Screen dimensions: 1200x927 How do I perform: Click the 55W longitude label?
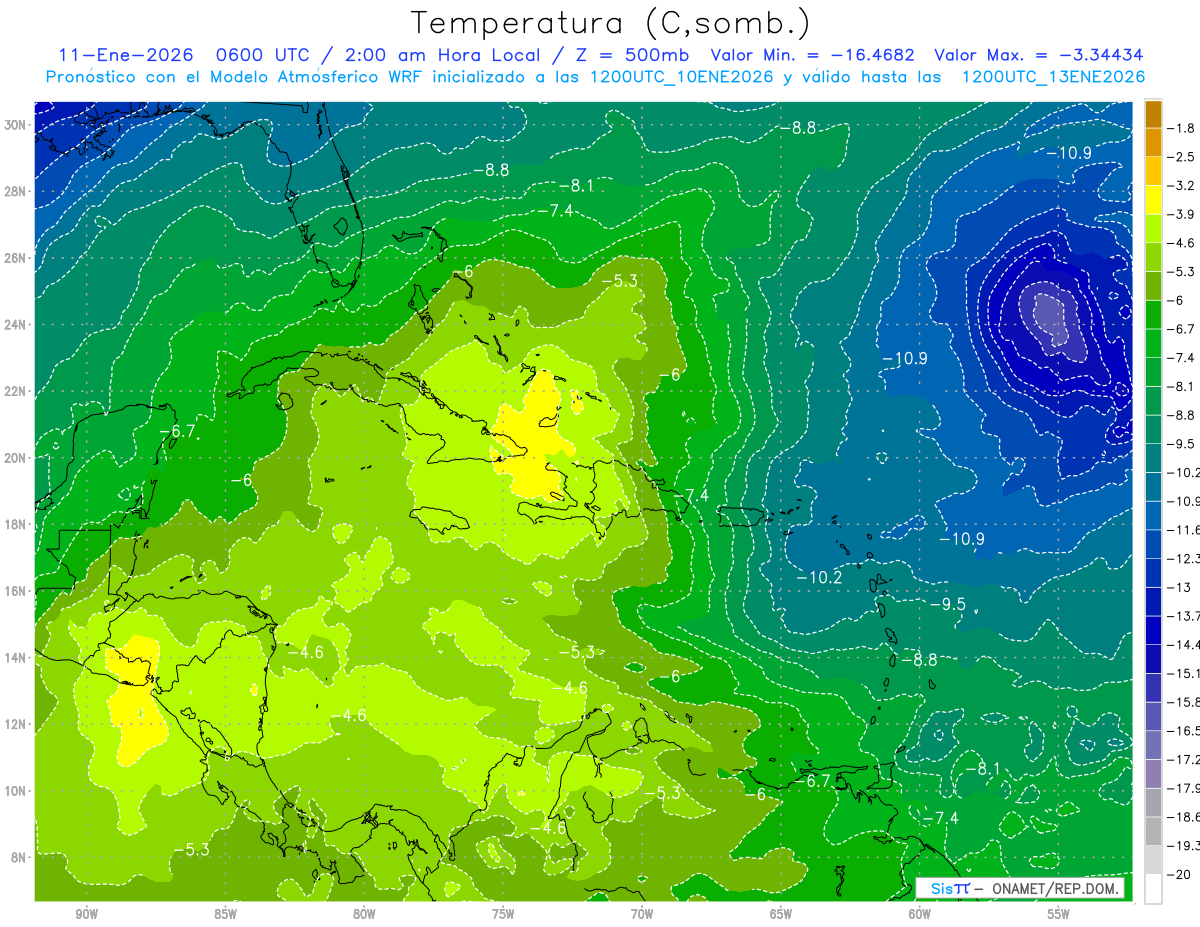tap(1059, 915)
